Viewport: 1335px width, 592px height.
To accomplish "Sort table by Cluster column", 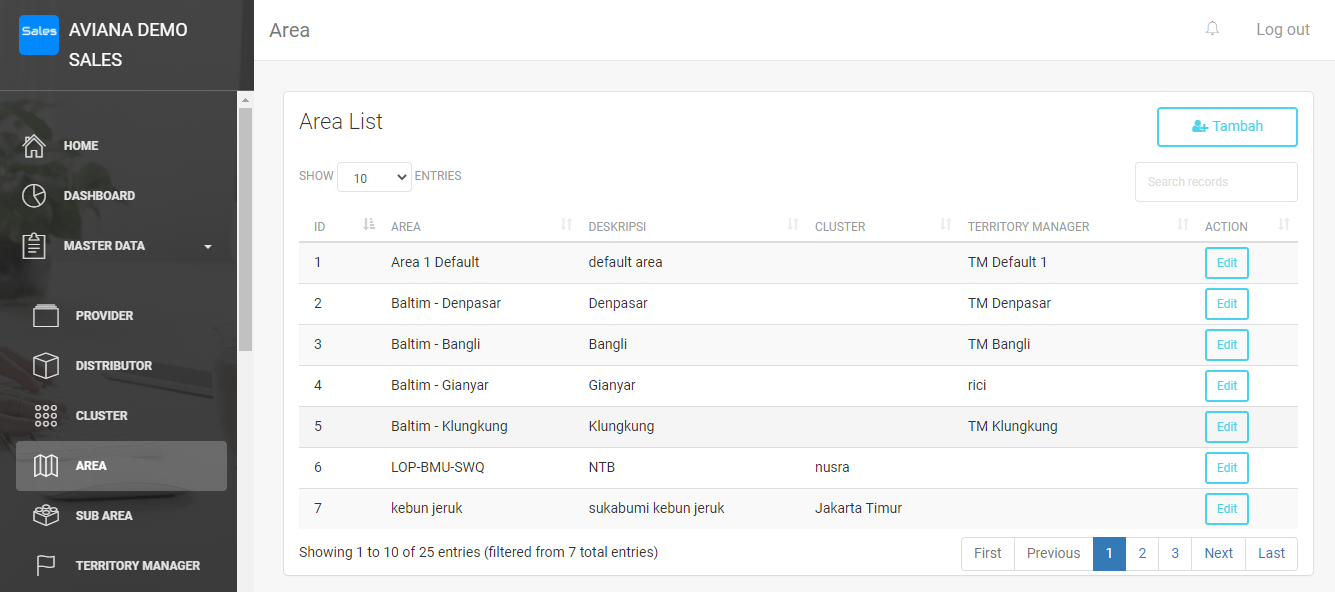I will tap(945, 226).
